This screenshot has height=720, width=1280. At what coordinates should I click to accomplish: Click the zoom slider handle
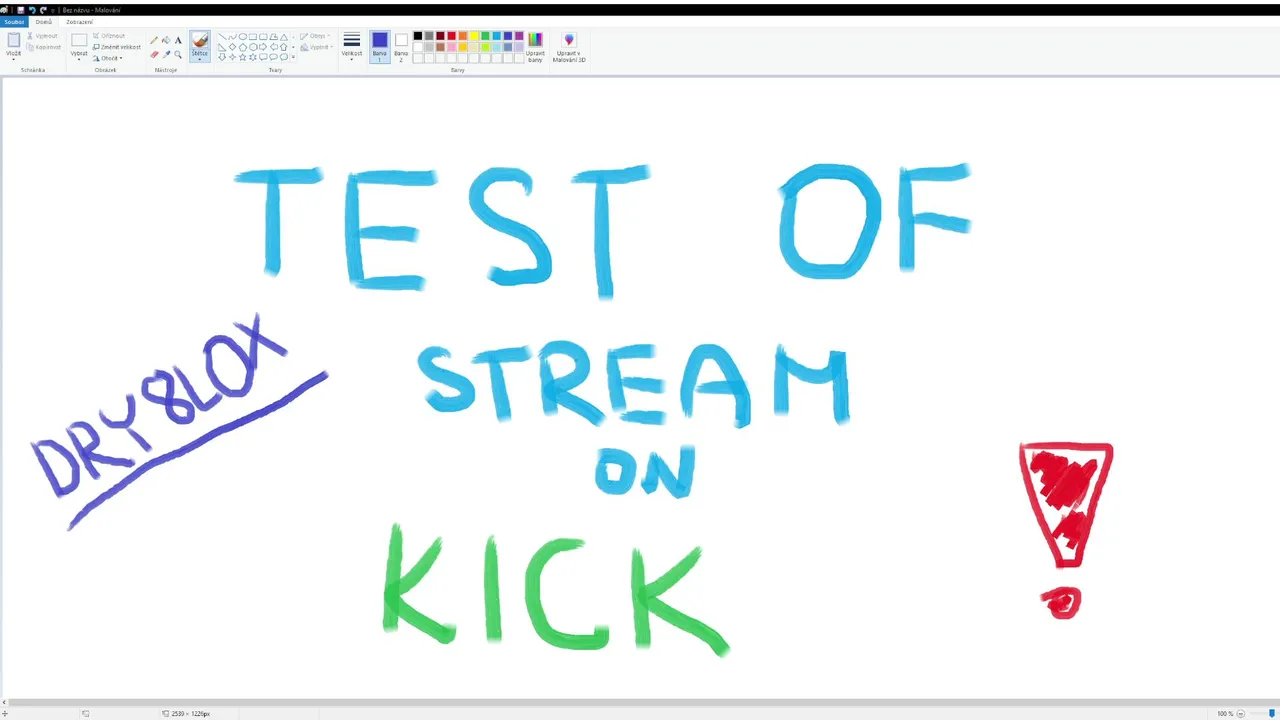[1272, 713]
